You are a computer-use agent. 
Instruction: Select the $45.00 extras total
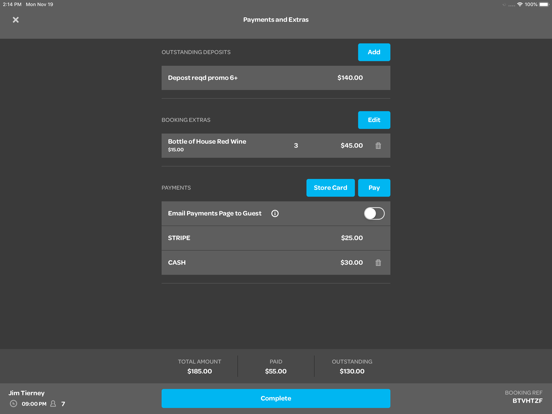[351, 145]
